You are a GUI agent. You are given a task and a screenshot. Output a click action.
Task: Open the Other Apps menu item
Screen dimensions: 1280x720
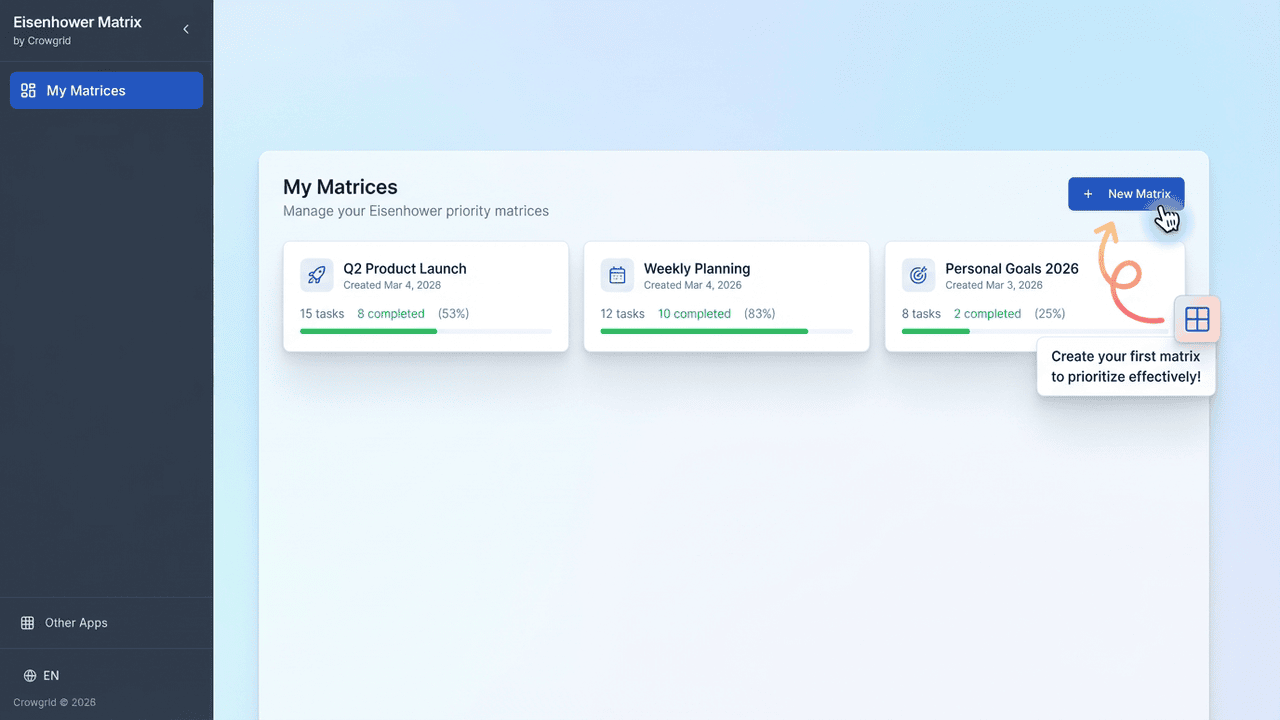point(76,623)
